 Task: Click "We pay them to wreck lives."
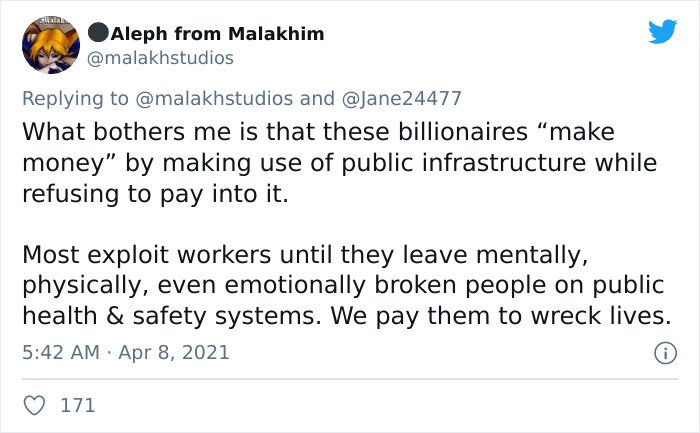(501, 316)
